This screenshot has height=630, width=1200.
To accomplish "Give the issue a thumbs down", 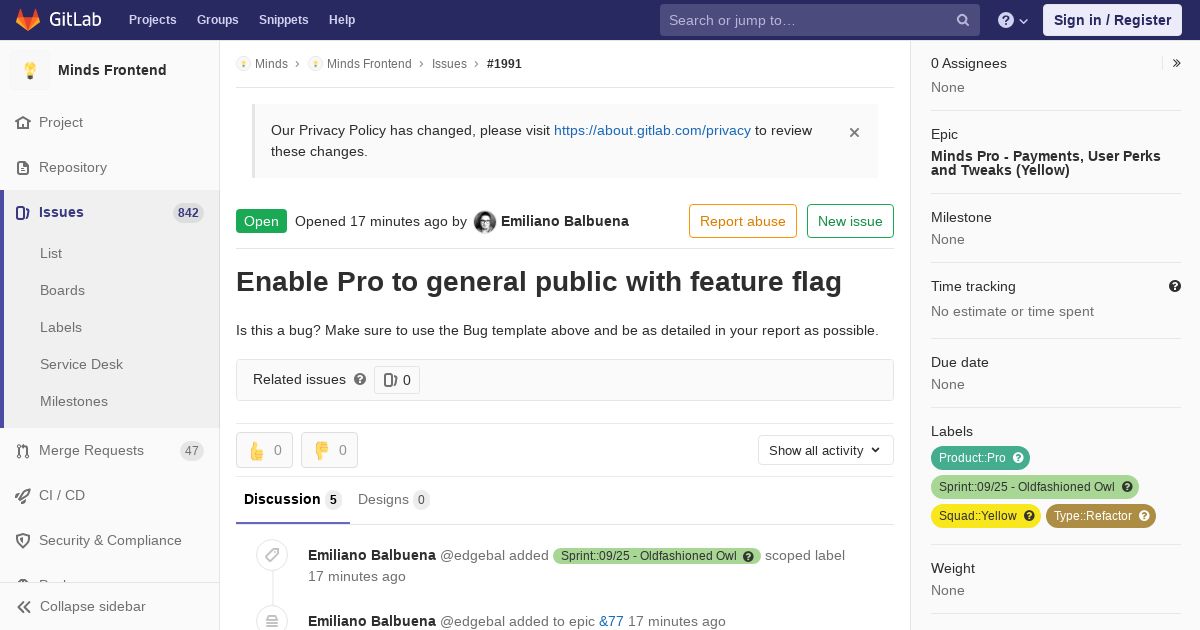I will pos(329,450).
